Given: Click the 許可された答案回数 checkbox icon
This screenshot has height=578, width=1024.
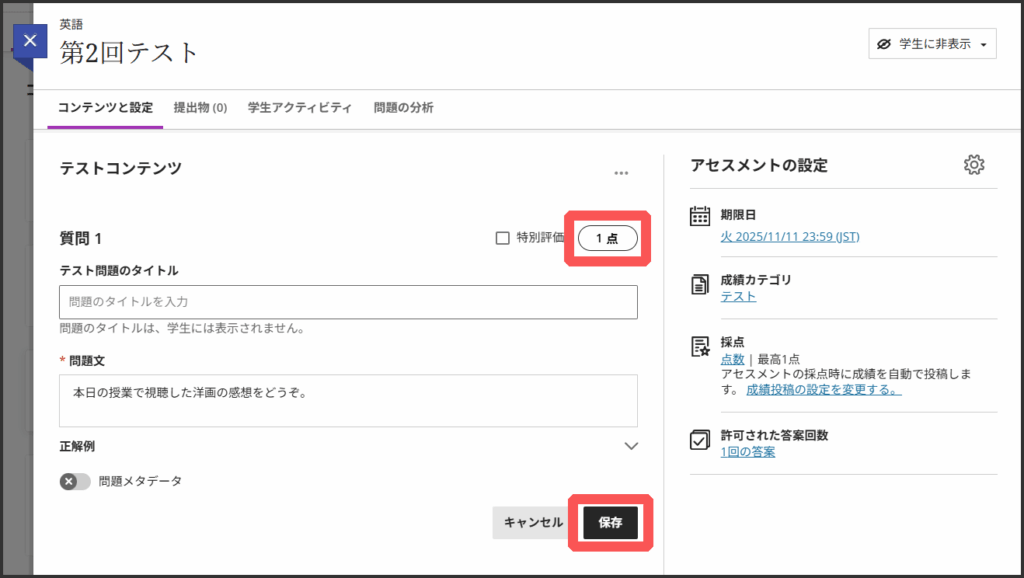Looking at the screenshot, I should coord(700,441).
